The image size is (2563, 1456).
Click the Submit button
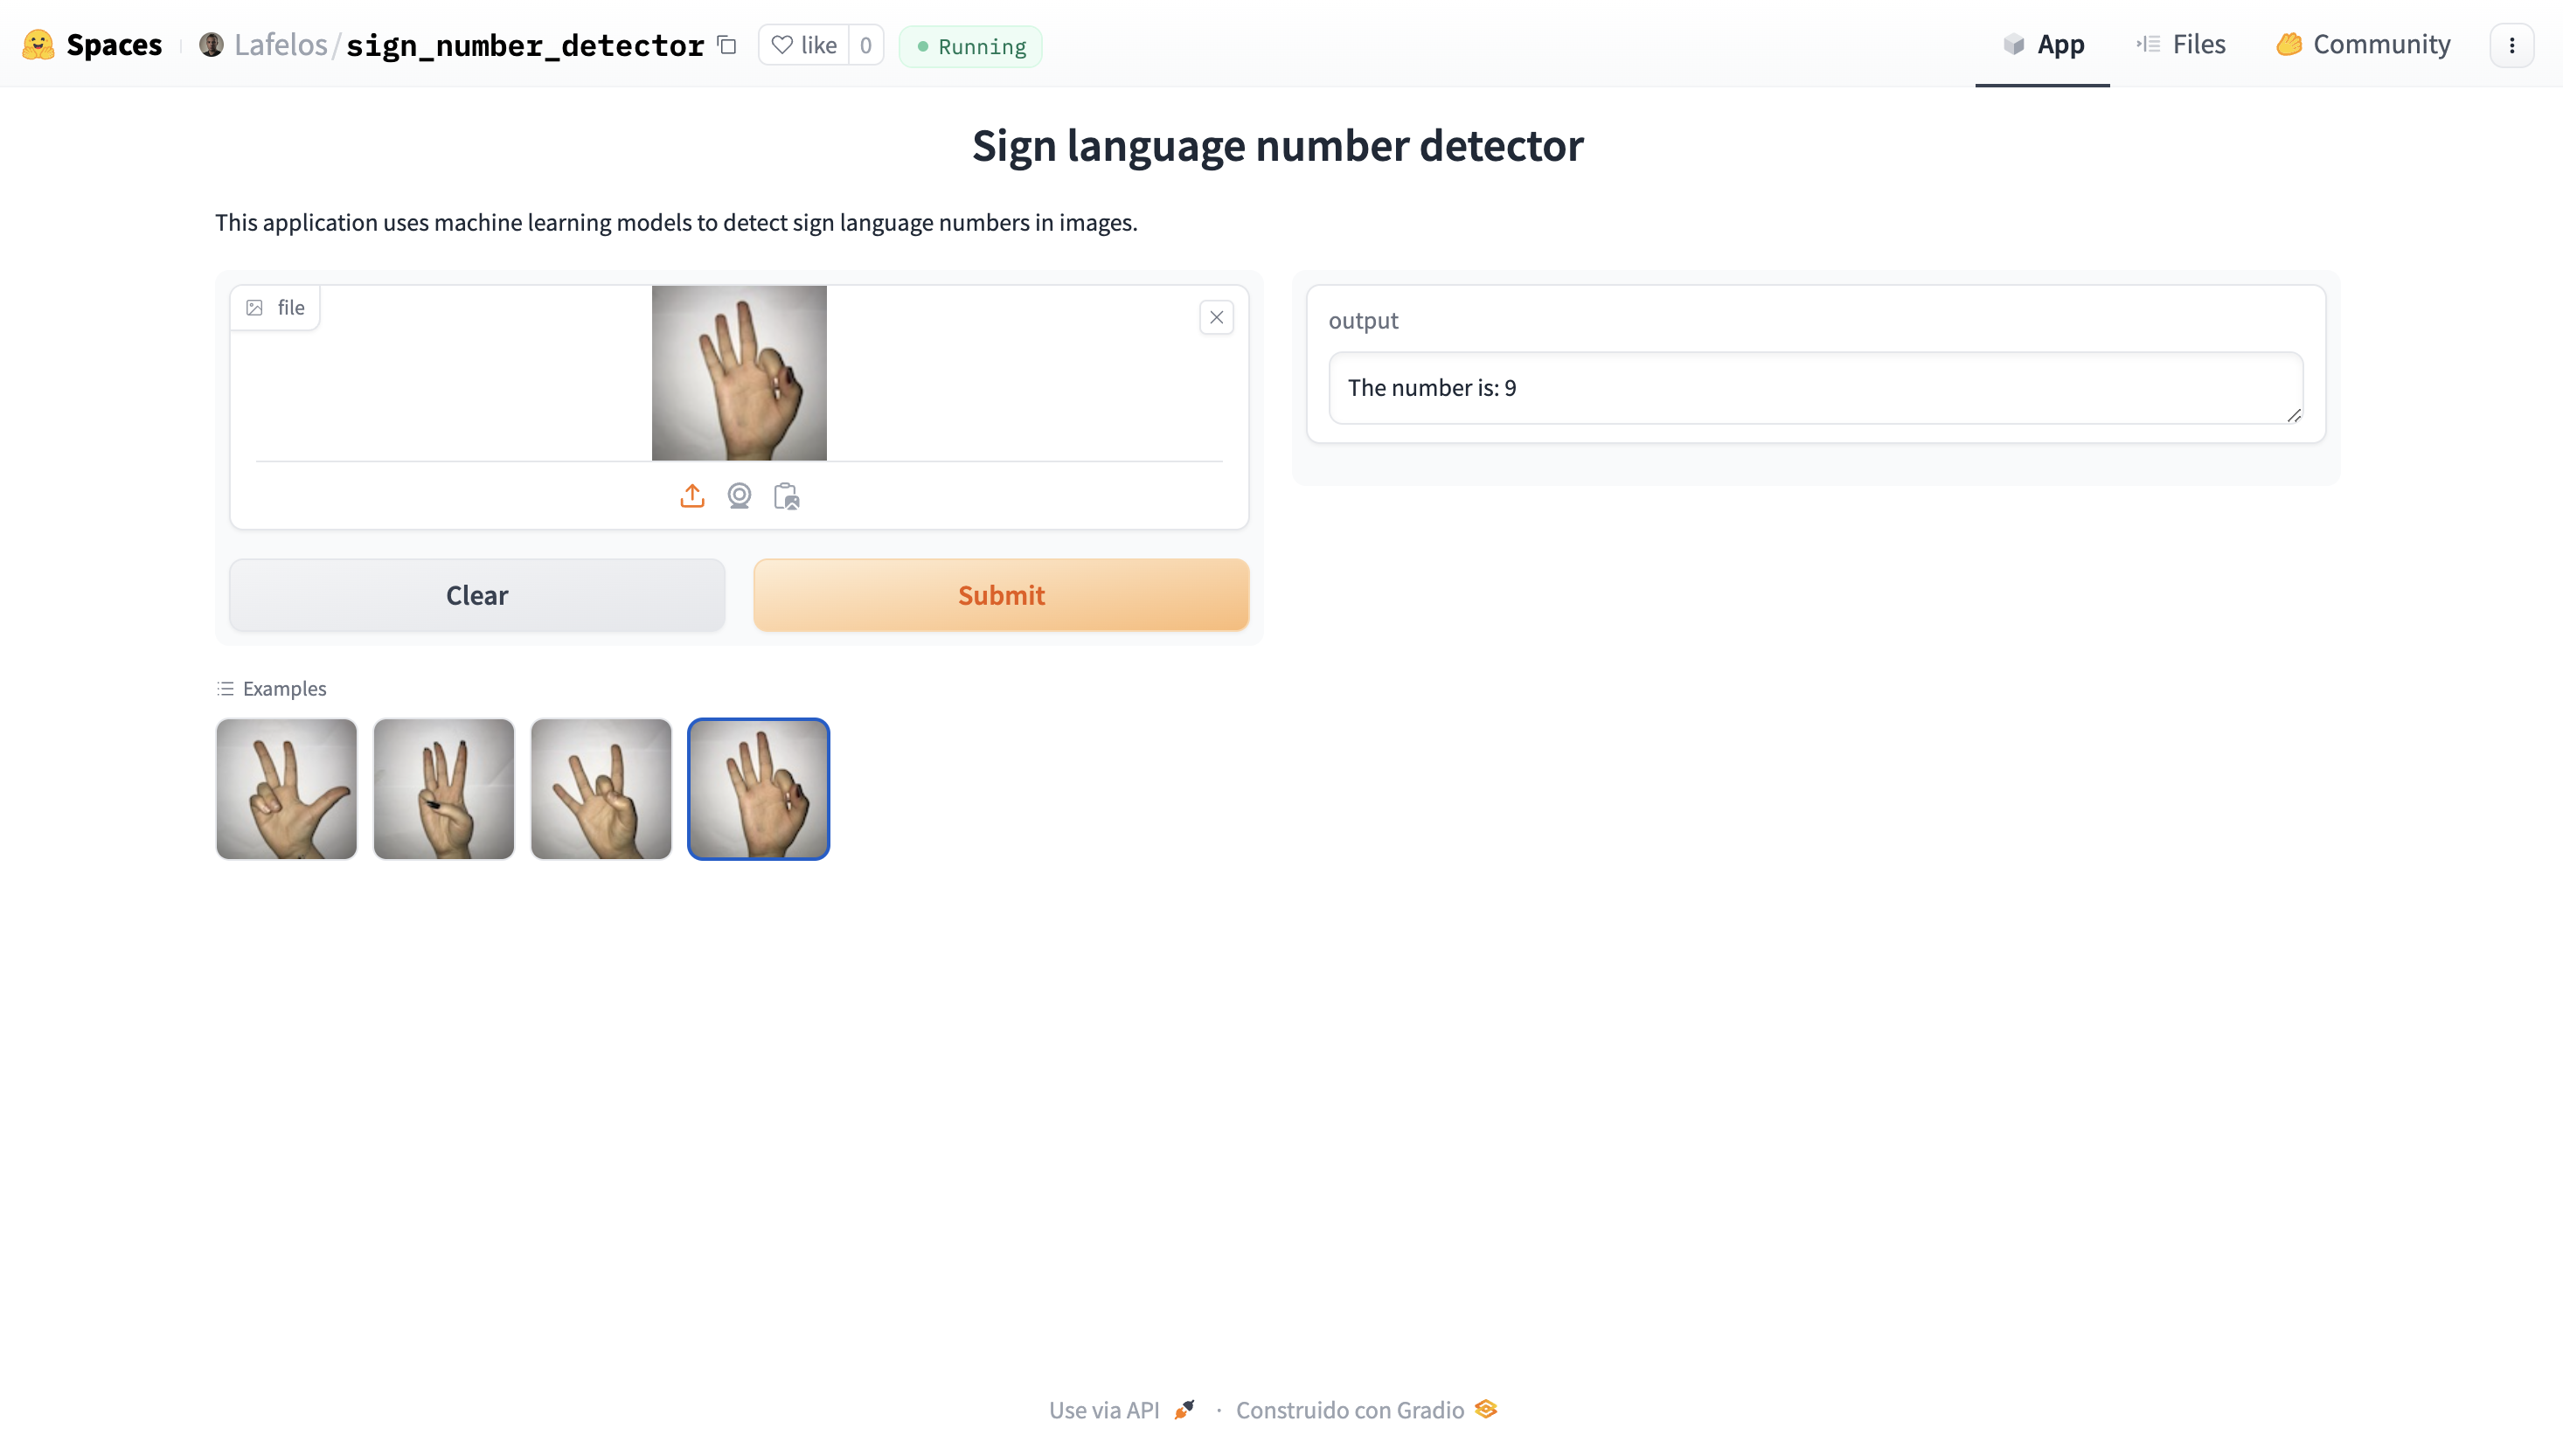pos(1001,595)
